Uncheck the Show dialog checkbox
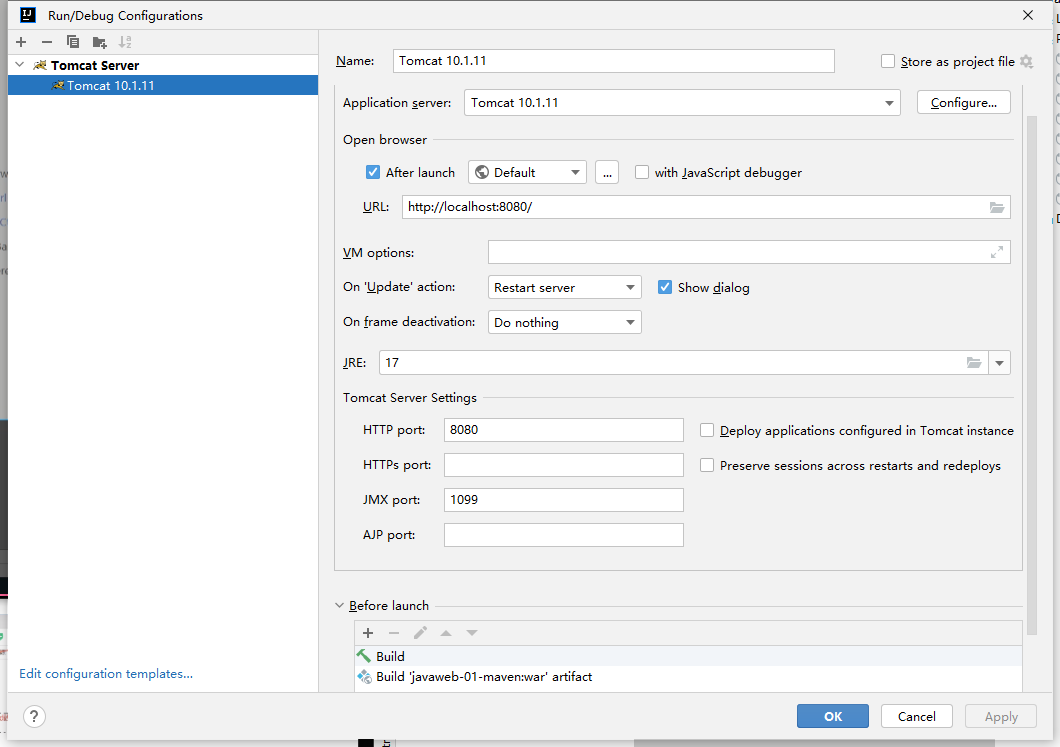1060x747 pixels. coord(665,287)
